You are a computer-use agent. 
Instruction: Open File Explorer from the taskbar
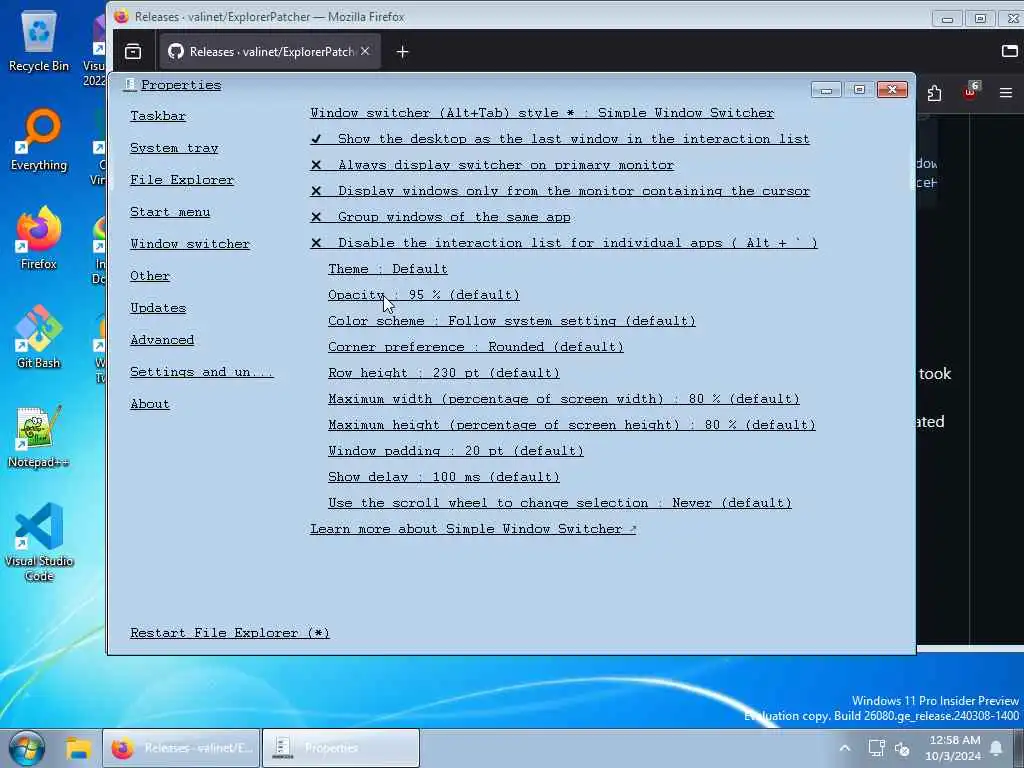[78, 748]
